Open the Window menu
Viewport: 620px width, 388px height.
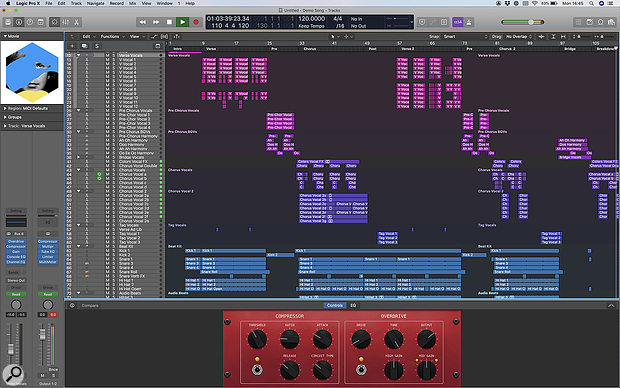pyautogui.click(x=164, y=3)
